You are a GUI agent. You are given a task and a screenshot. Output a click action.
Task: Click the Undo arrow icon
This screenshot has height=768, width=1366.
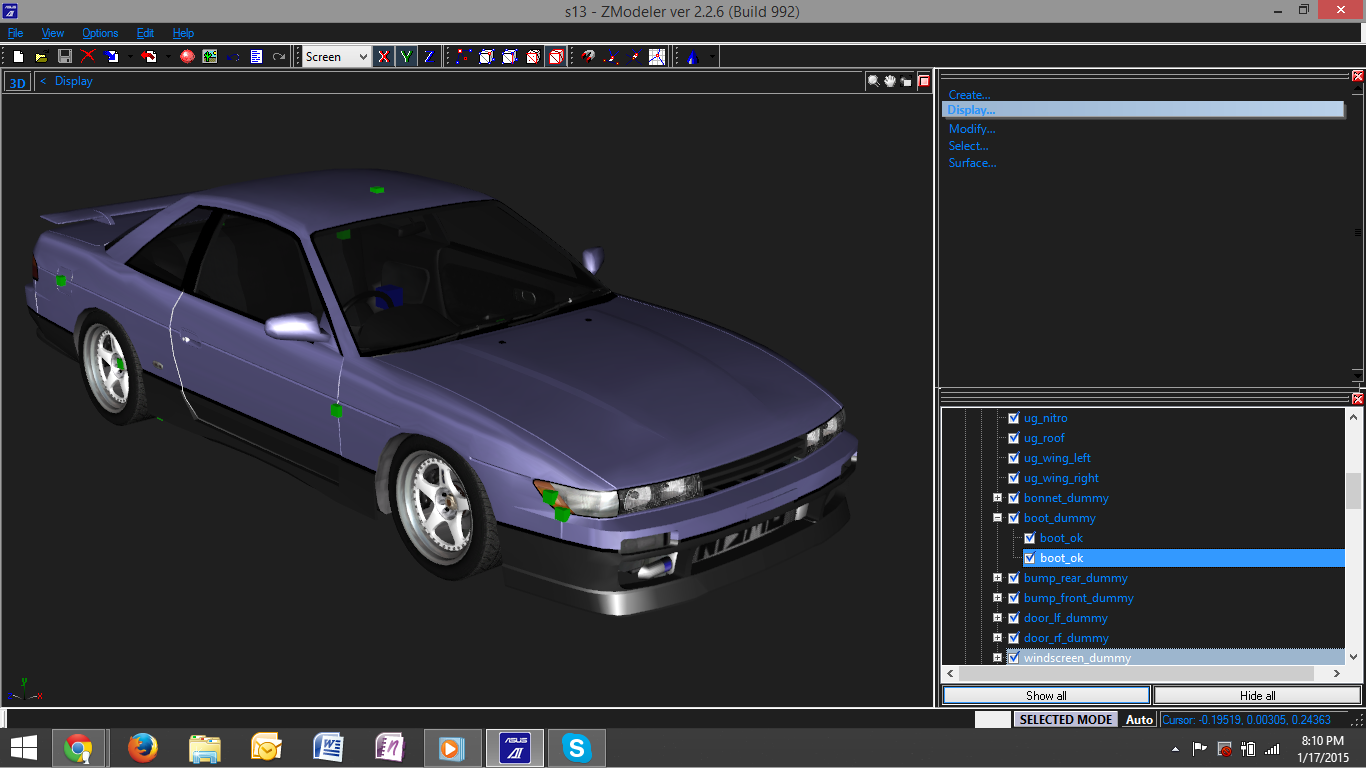click(x=234, y=57)
